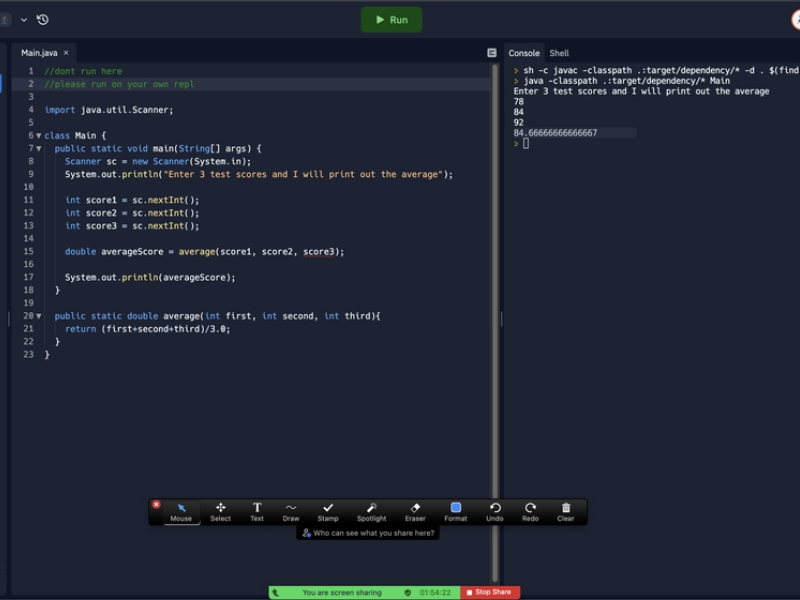Image resolution: width=800 pixels, height=600 pixels.
Task: Click the comment '//please run on your own repl'
Action: (x=119, y=84)
